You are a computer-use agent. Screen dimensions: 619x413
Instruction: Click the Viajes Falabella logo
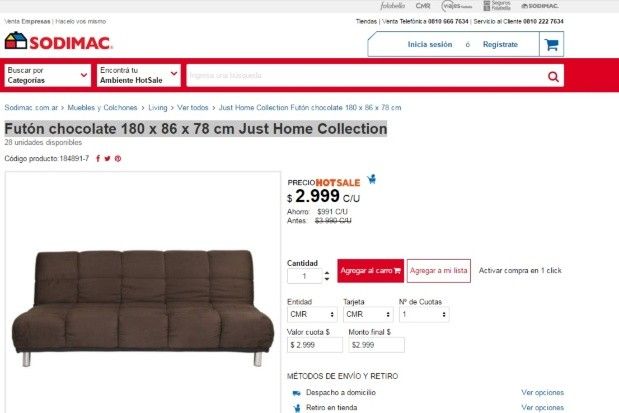click(x=457, y=6)
